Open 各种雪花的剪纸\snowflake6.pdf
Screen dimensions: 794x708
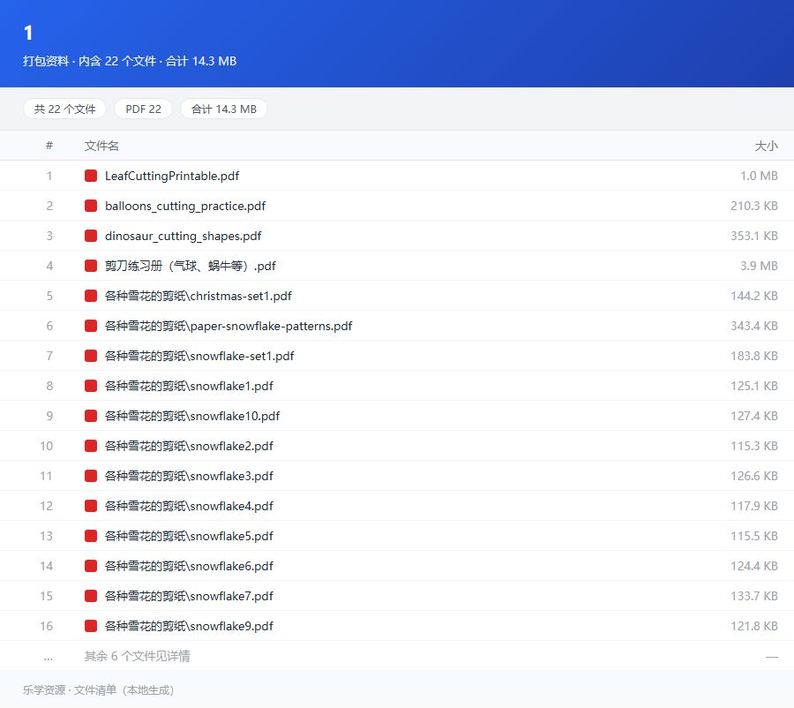click(189, 566)
